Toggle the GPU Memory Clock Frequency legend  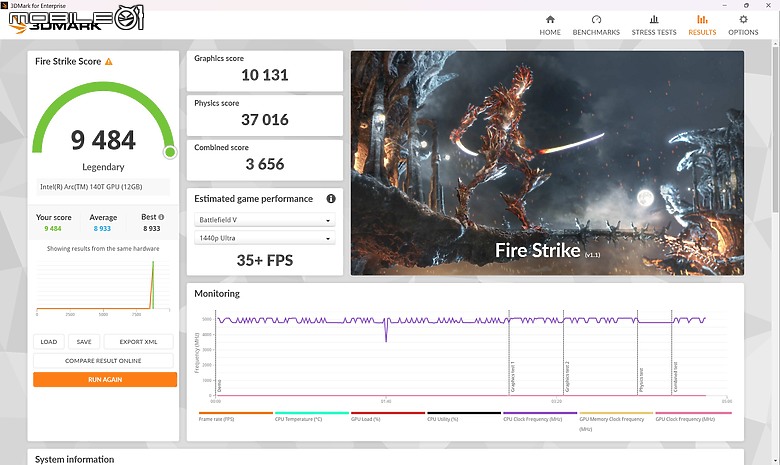coord(616,421)
